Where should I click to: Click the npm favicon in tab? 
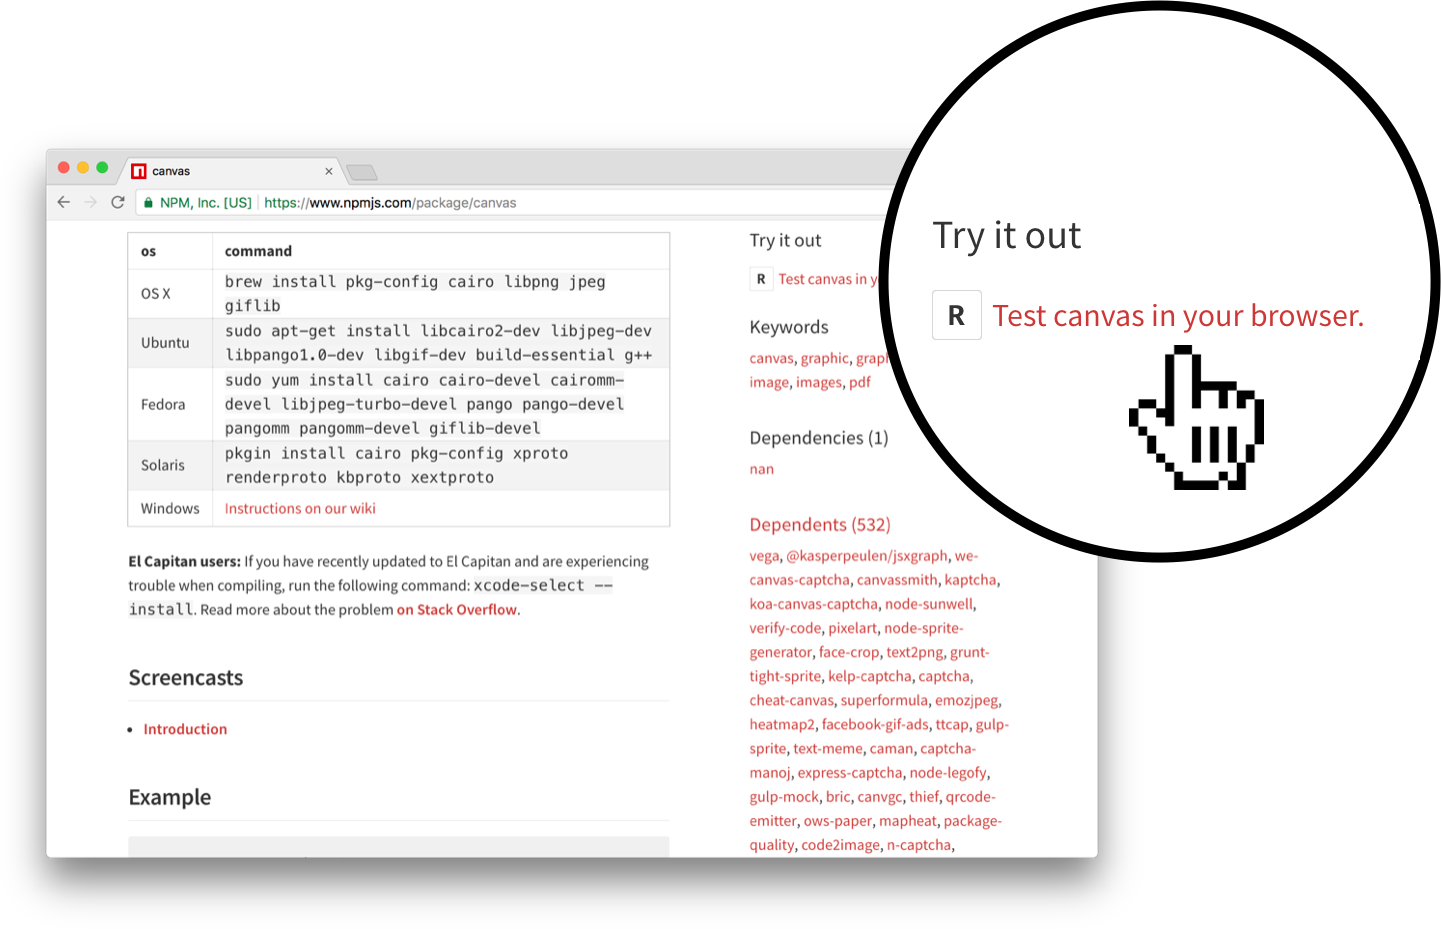click(139, 171)
